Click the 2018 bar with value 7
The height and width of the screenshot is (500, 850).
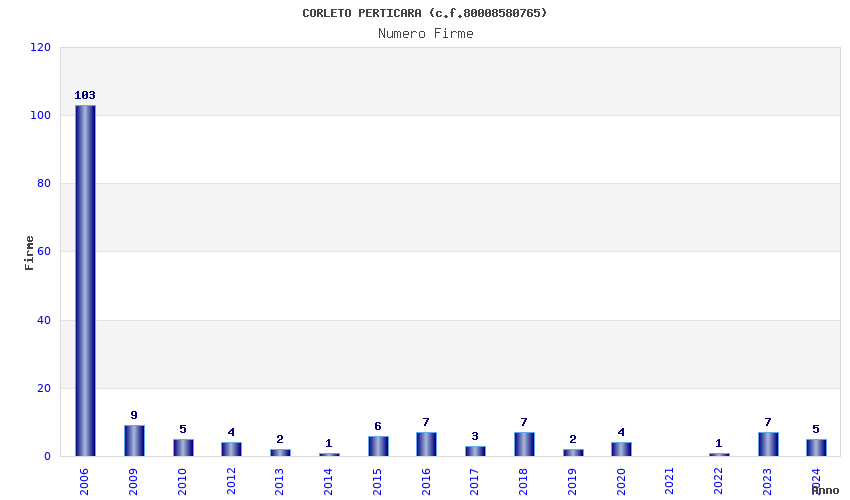coord(524,444)
